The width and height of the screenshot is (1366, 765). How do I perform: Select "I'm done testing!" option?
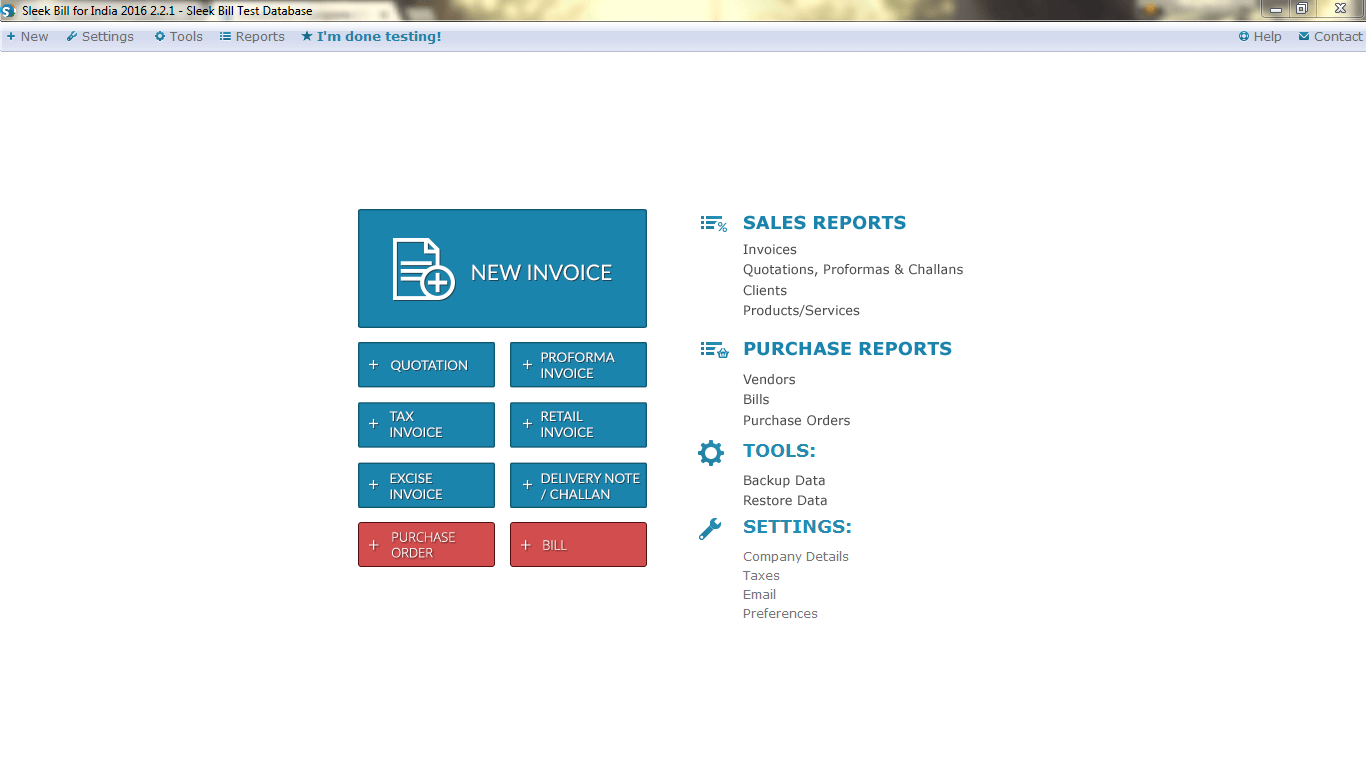pyautogui.click(x=371, y=36)
